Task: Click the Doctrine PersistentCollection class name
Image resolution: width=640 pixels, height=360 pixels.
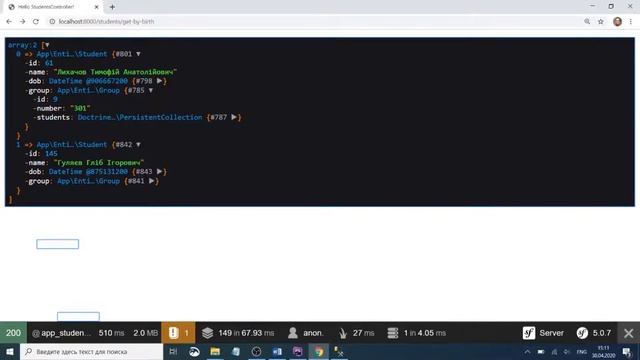Action: pos(140,117)
